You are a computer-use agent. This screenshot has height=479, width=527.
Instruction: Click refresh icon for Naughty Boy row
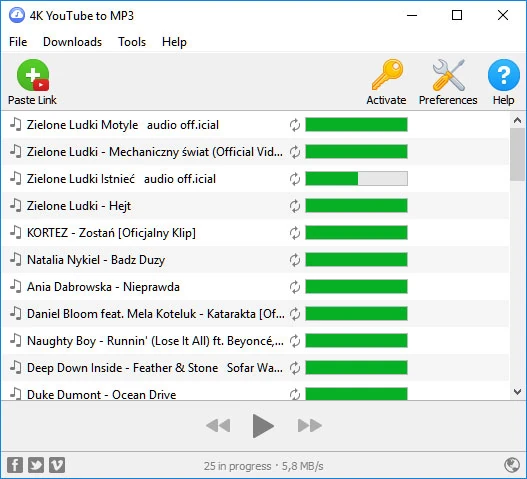click(295, 341)
